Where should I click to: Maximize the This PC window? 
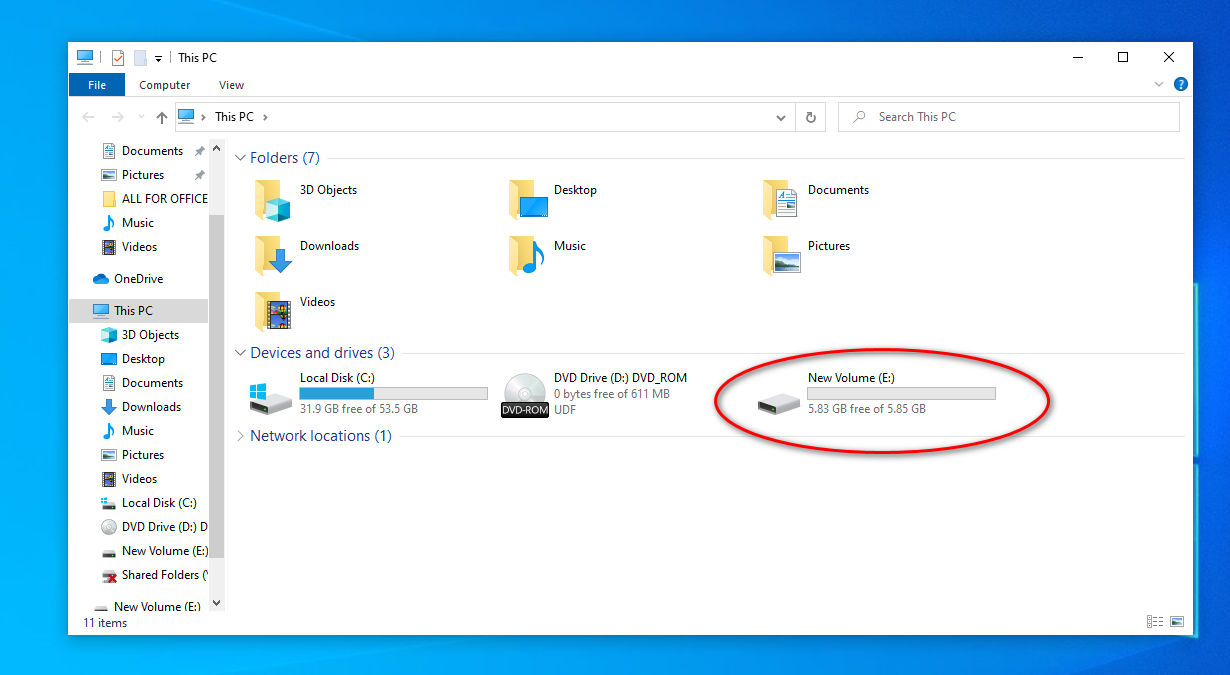[x=1123, y=58]
